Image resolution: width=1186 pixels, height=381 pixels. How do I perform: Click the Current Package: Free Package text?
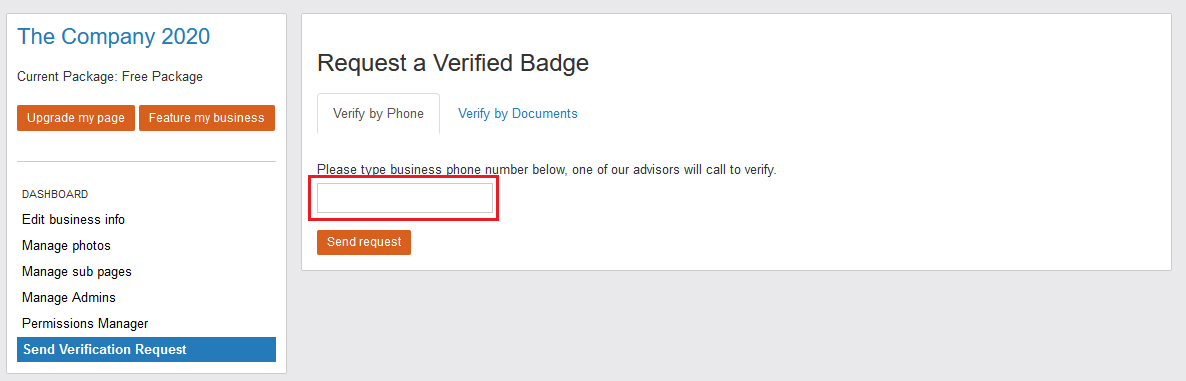[x=110, y=76]
